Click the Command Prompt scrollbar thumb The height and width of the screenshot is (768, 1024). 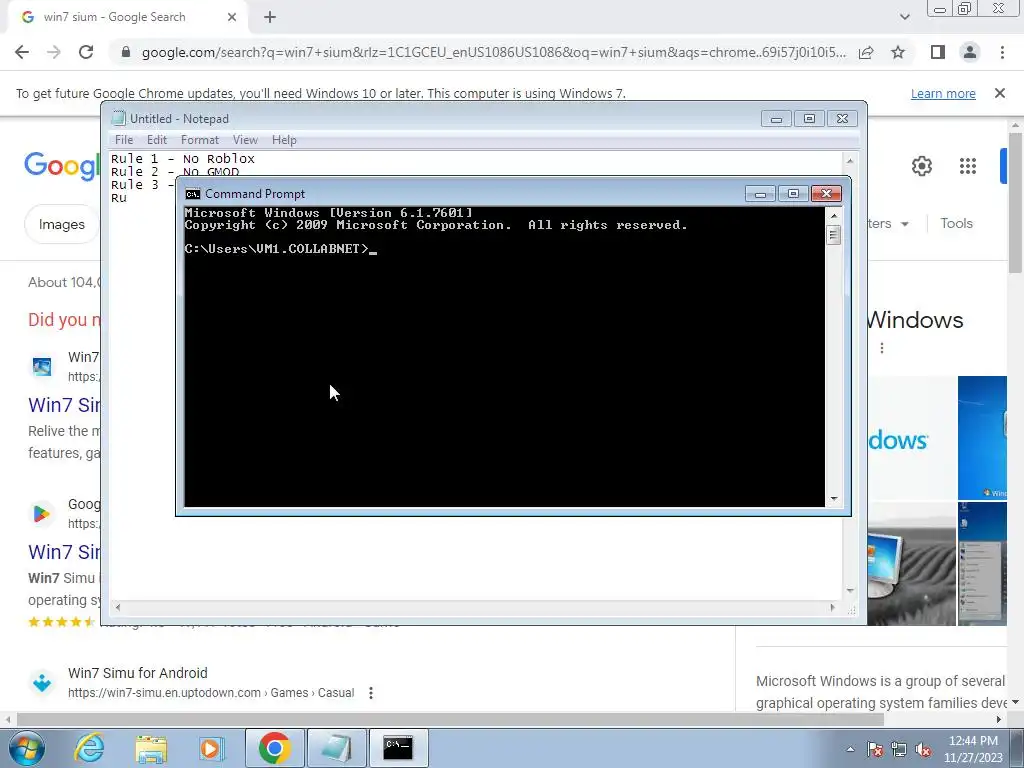(833, 234)
